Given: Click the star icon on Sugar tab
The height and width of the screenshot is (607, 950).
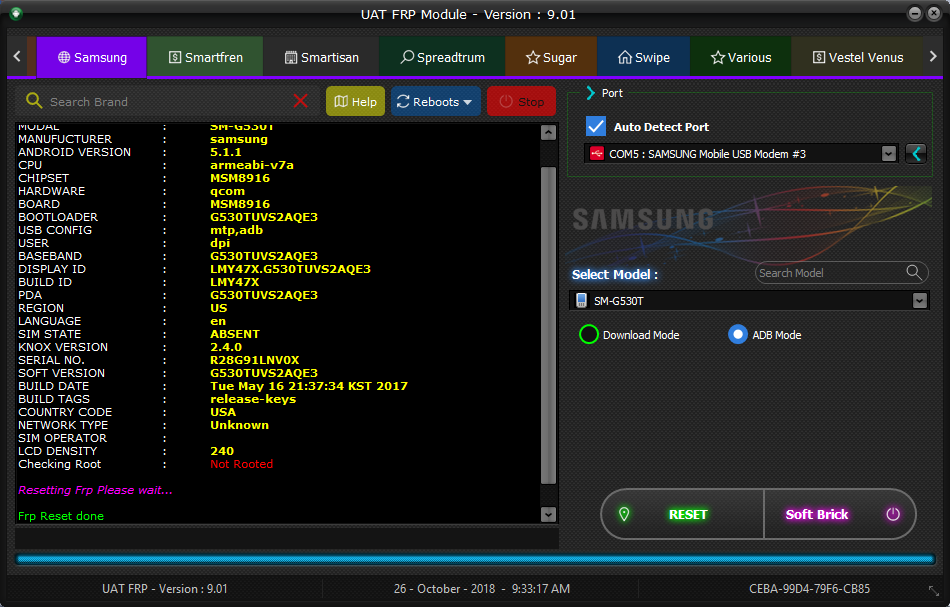Looking at the screenshot, I should tap(533, 58).
